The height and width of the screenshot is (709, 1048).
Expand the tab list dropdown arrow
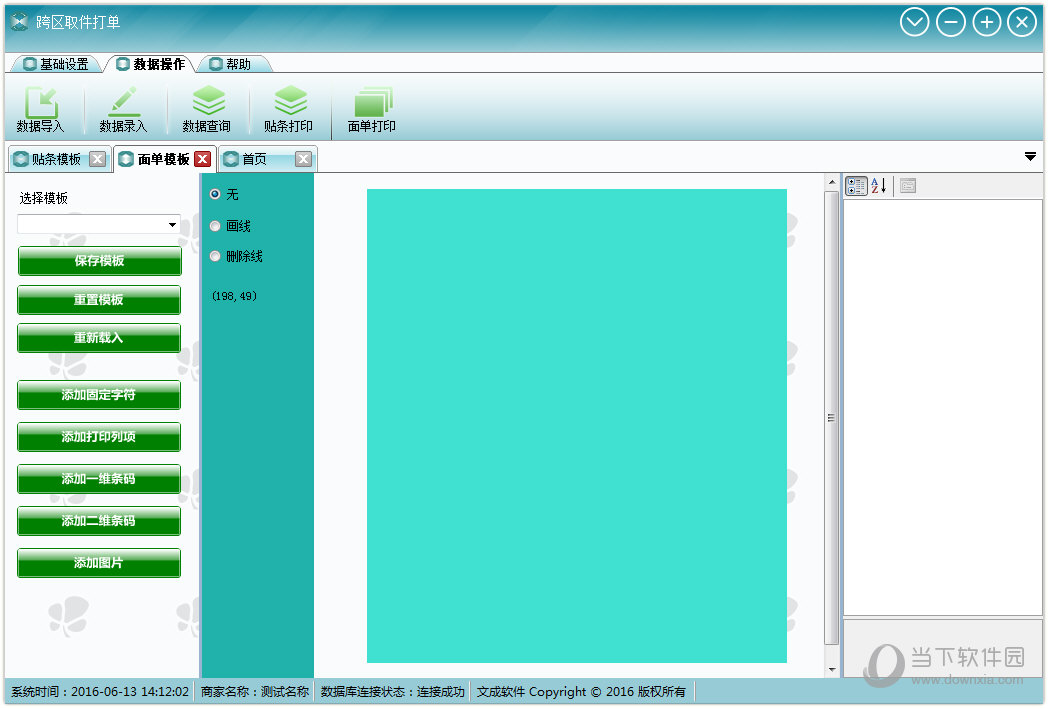1030,157
